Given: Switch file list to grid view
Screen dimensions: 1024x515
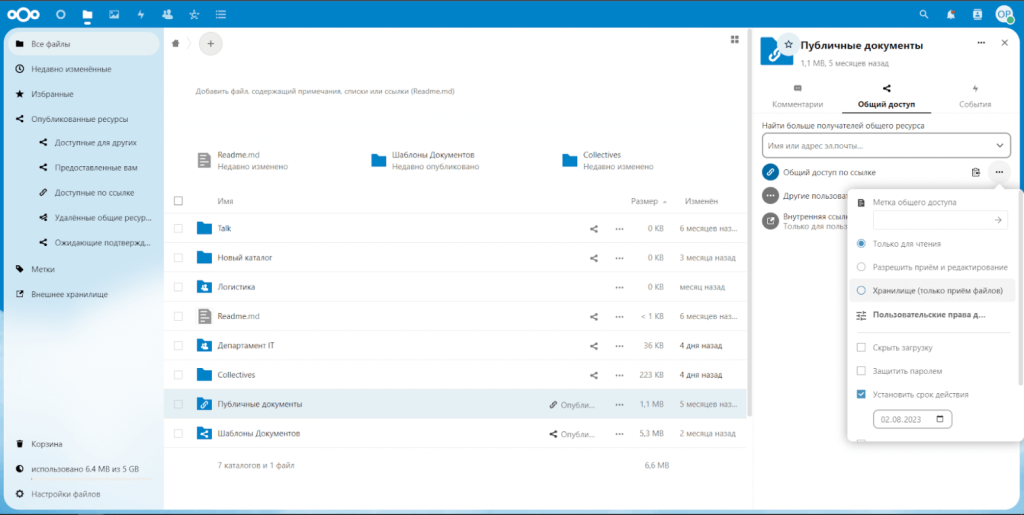Looking at the screenshot, I should click(x=735, y=40).
